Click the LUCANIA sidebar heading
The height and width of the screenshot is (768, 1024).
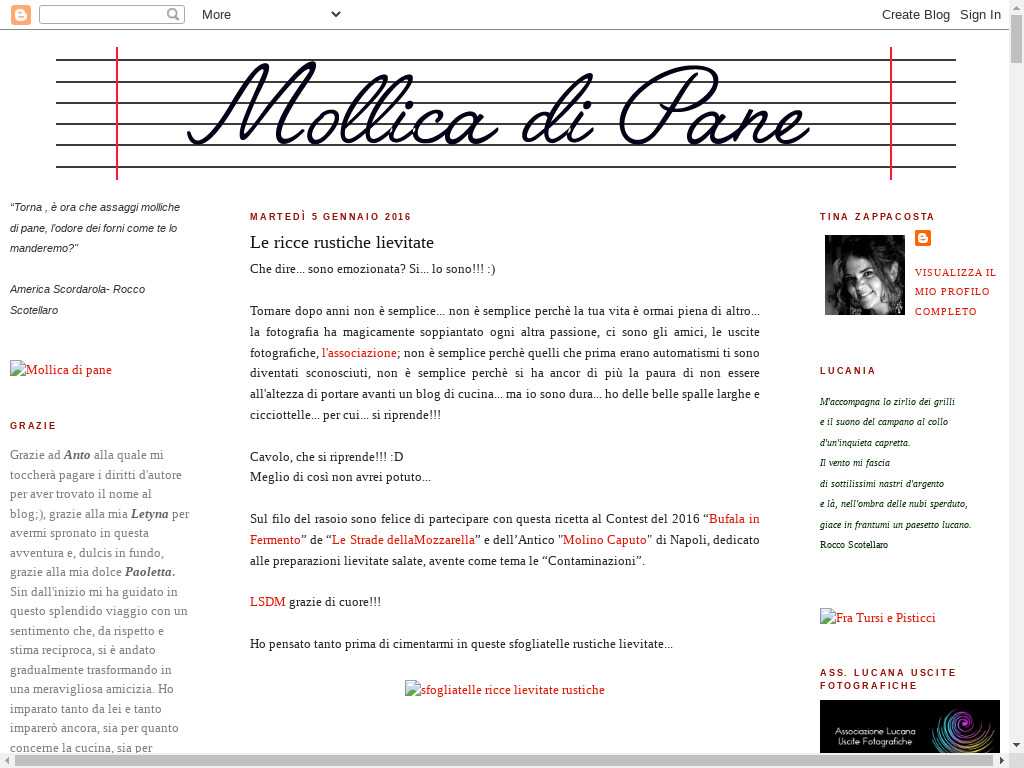[x=848, y=371]
